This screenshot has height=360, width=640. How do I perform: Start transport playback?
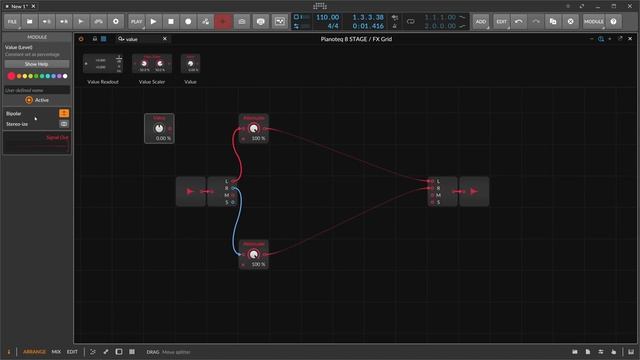(x=153, y=22)
